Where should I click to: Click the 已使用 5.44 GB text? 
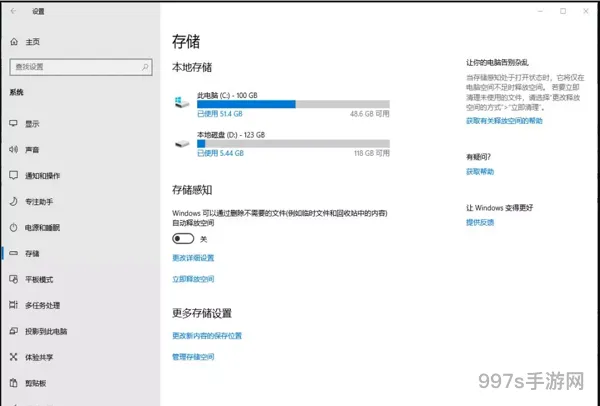(220, 153)
